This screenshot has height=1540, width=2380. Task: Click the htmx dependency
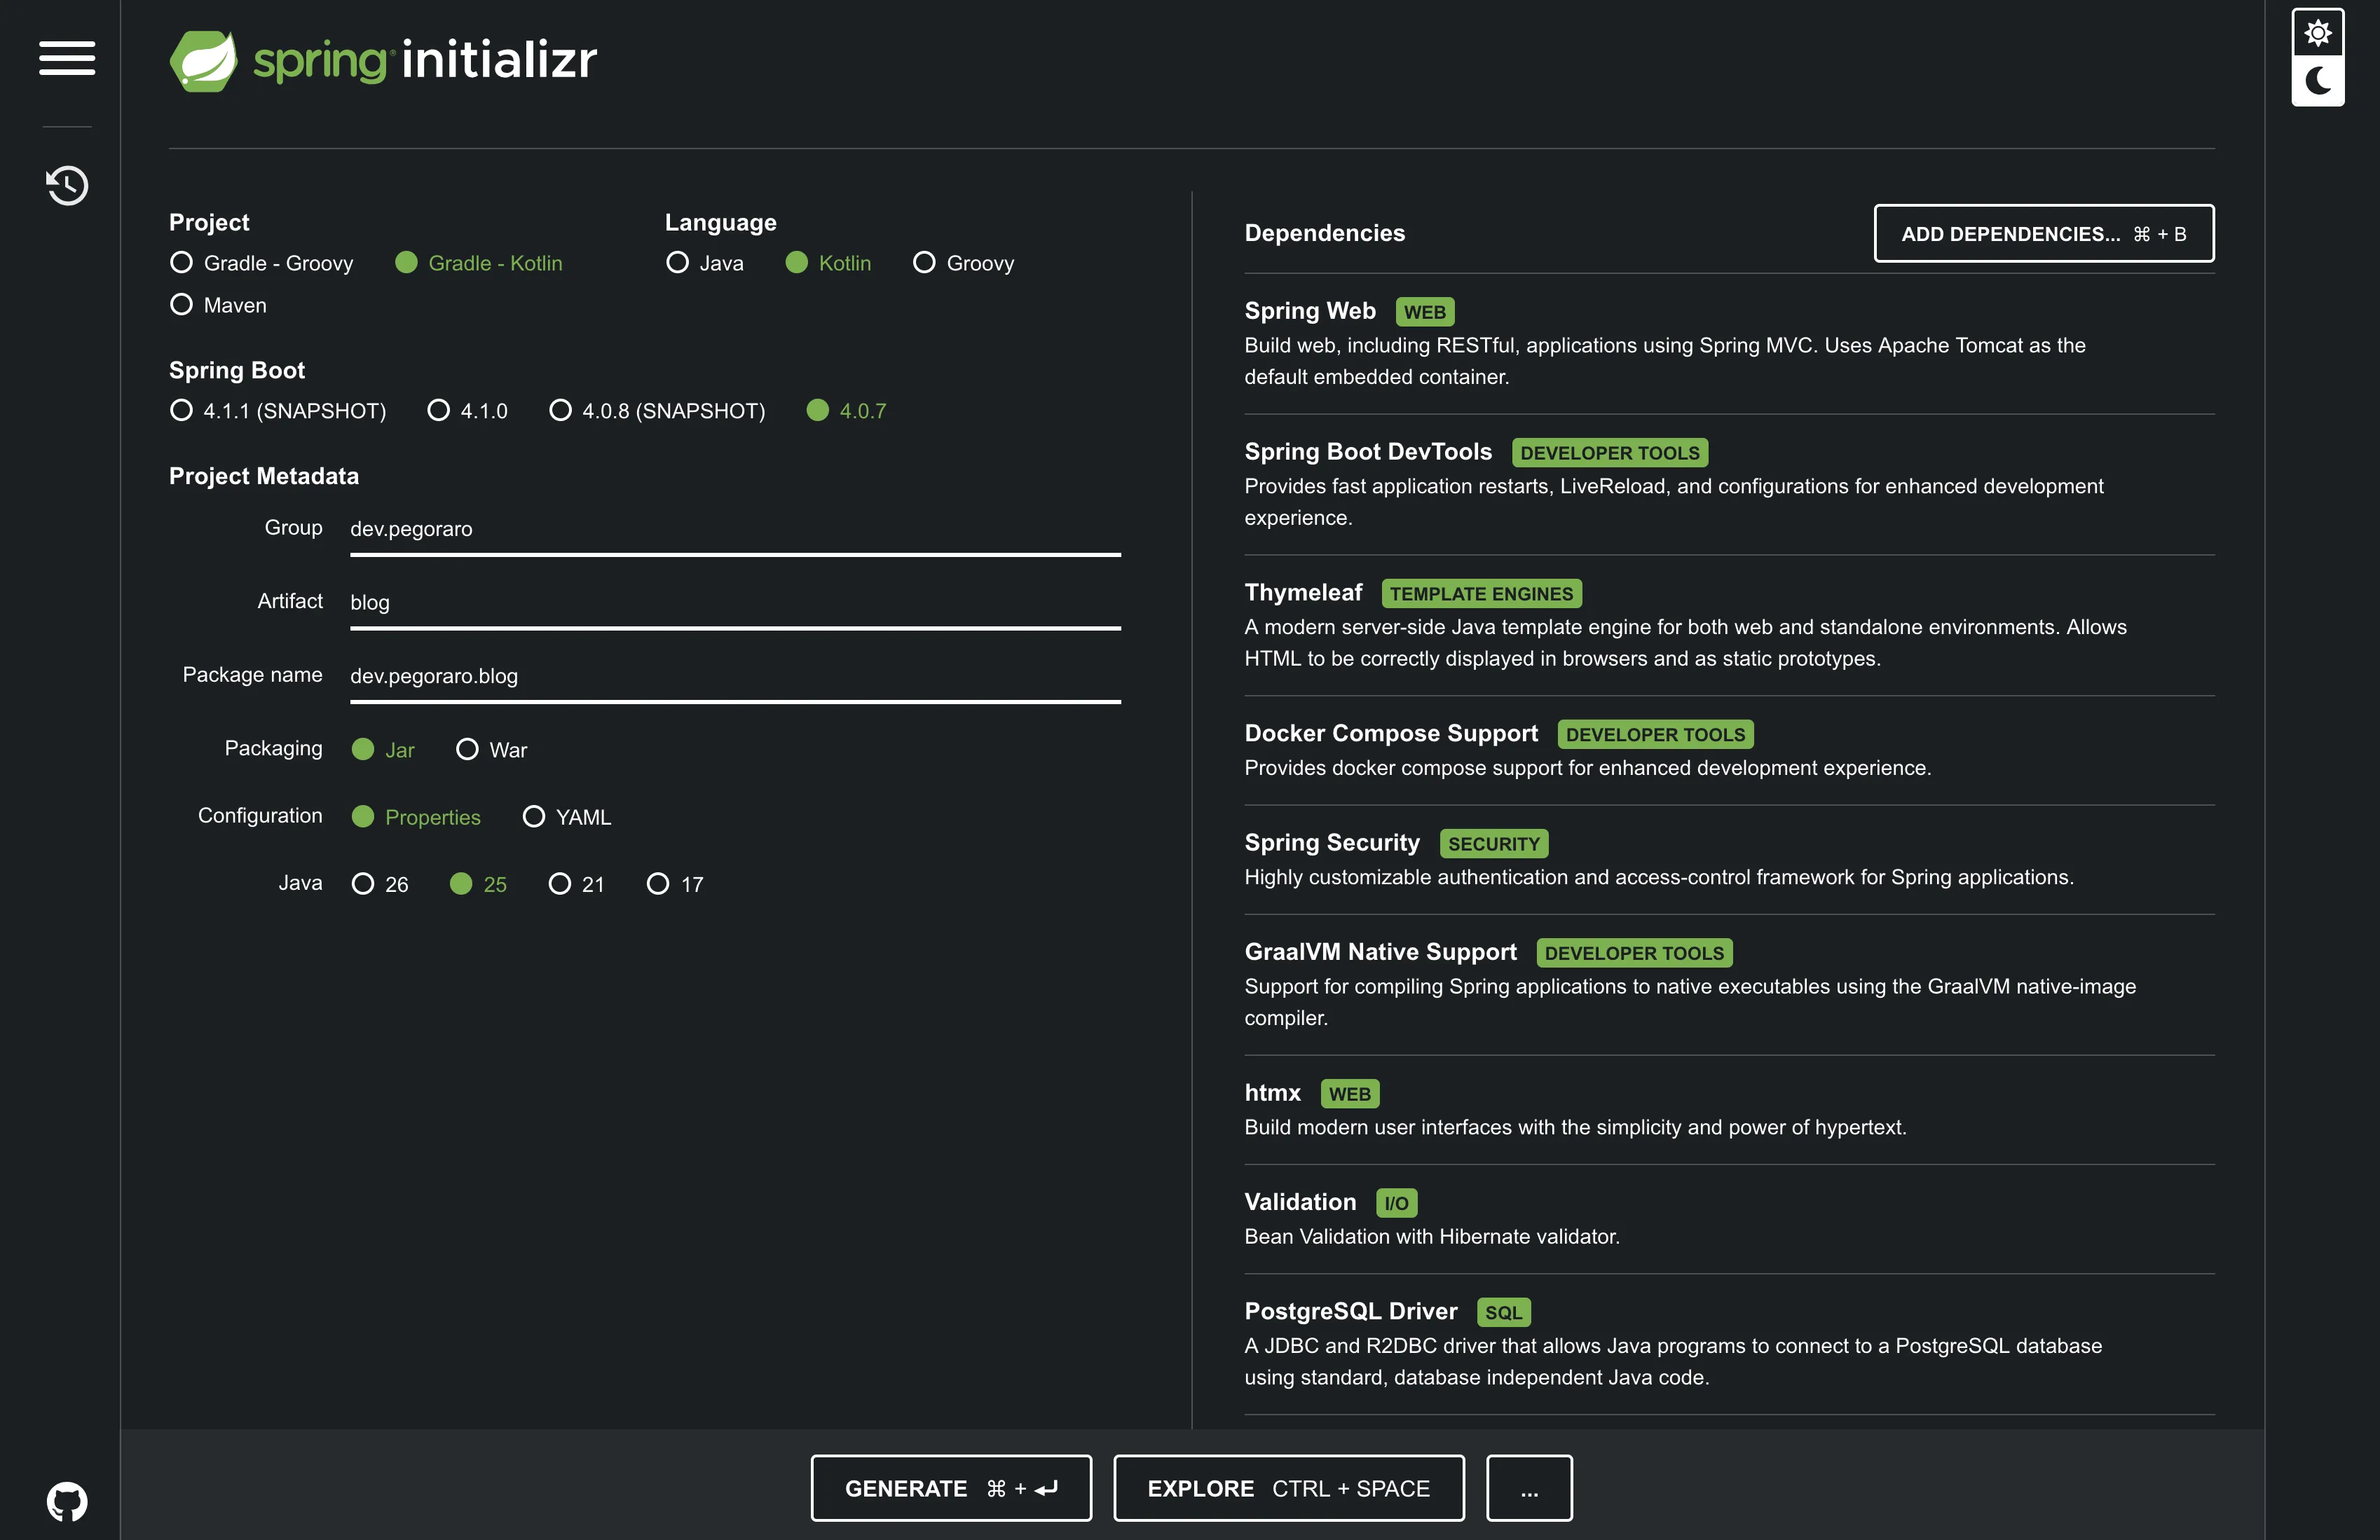tap(1729, 1109)
